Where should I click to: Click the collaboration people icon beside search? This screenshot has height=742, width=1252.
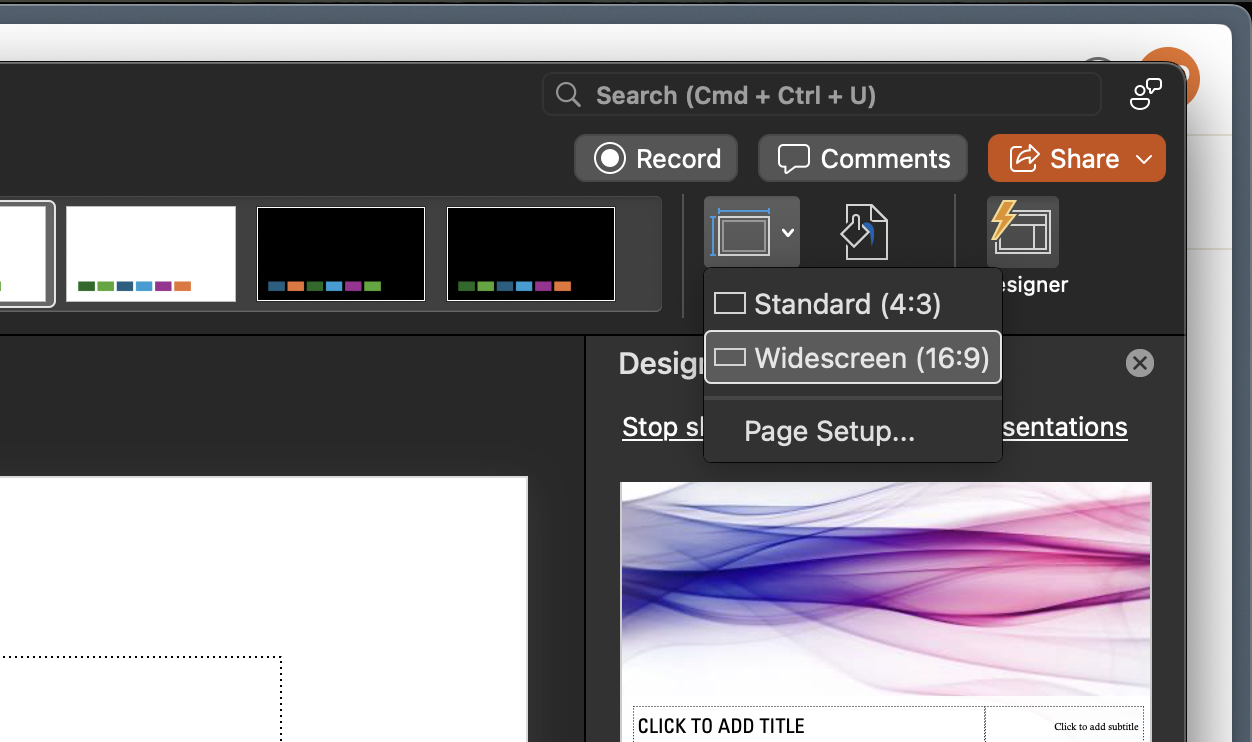[x=1145, y=94]
